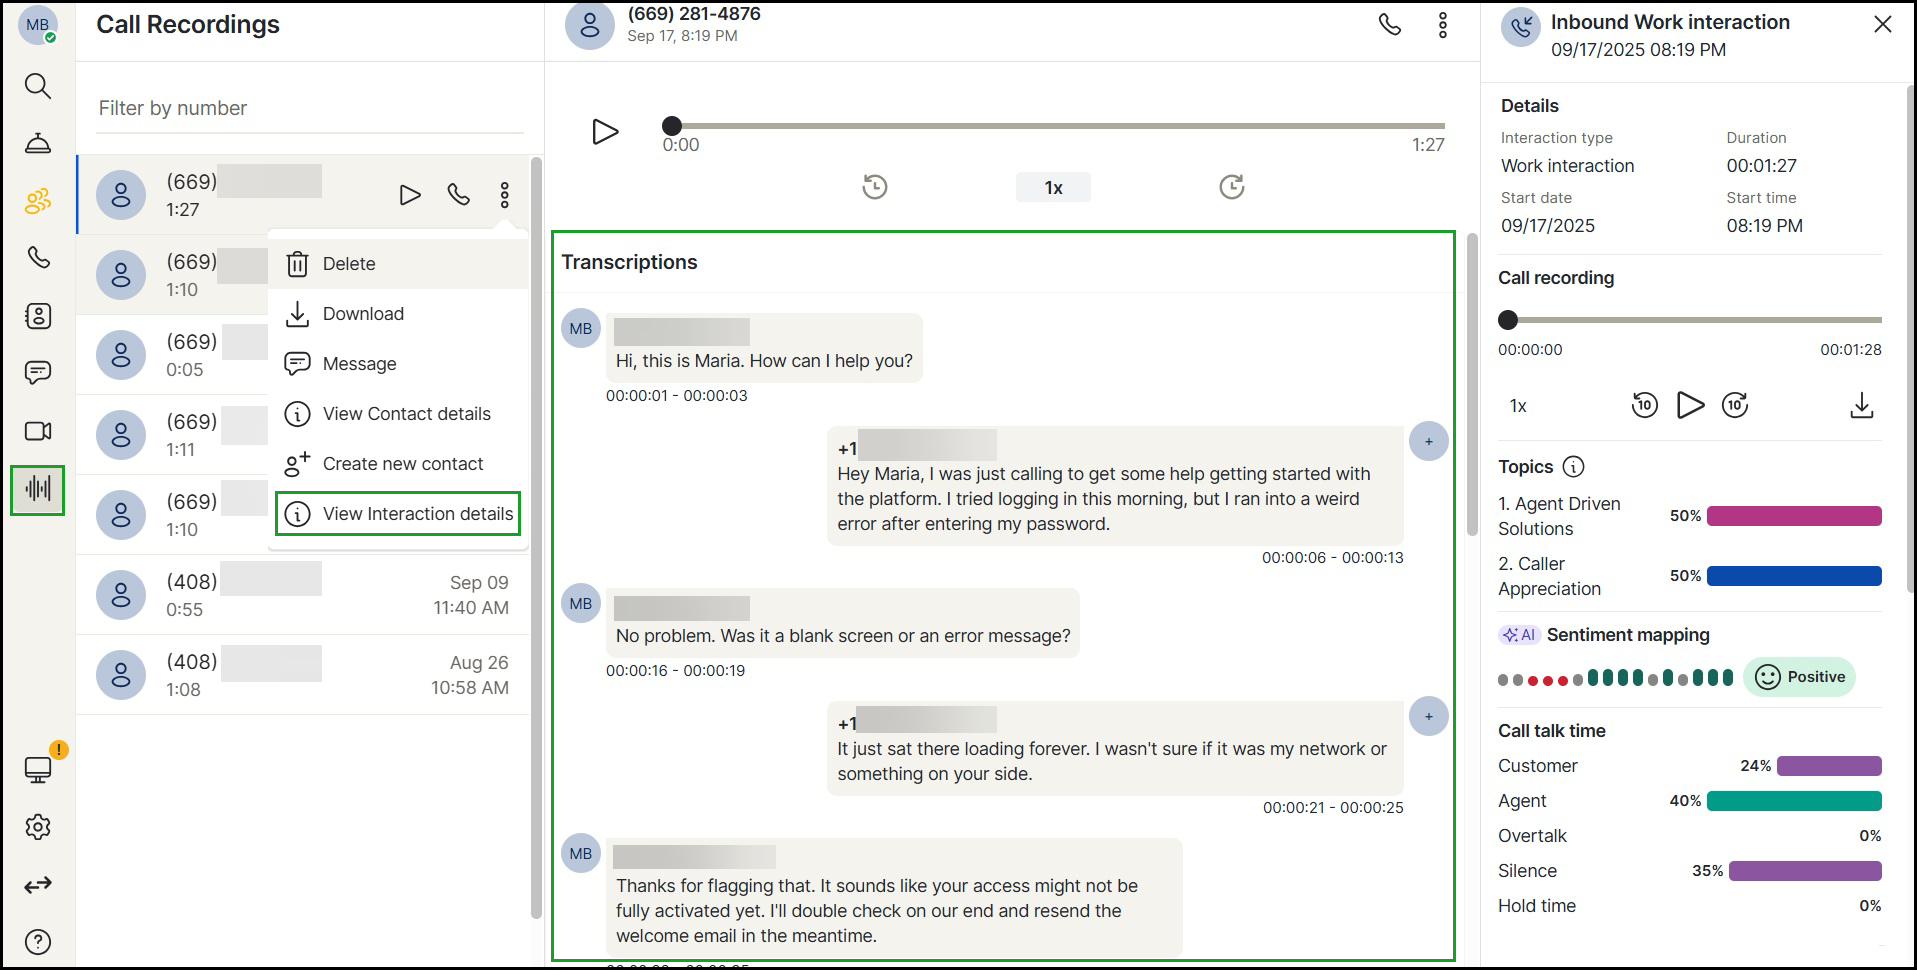The width and height of the screenshot is (1917, 970).
Task: Click the help question mark icon
Action: click(x=38, y=942)
